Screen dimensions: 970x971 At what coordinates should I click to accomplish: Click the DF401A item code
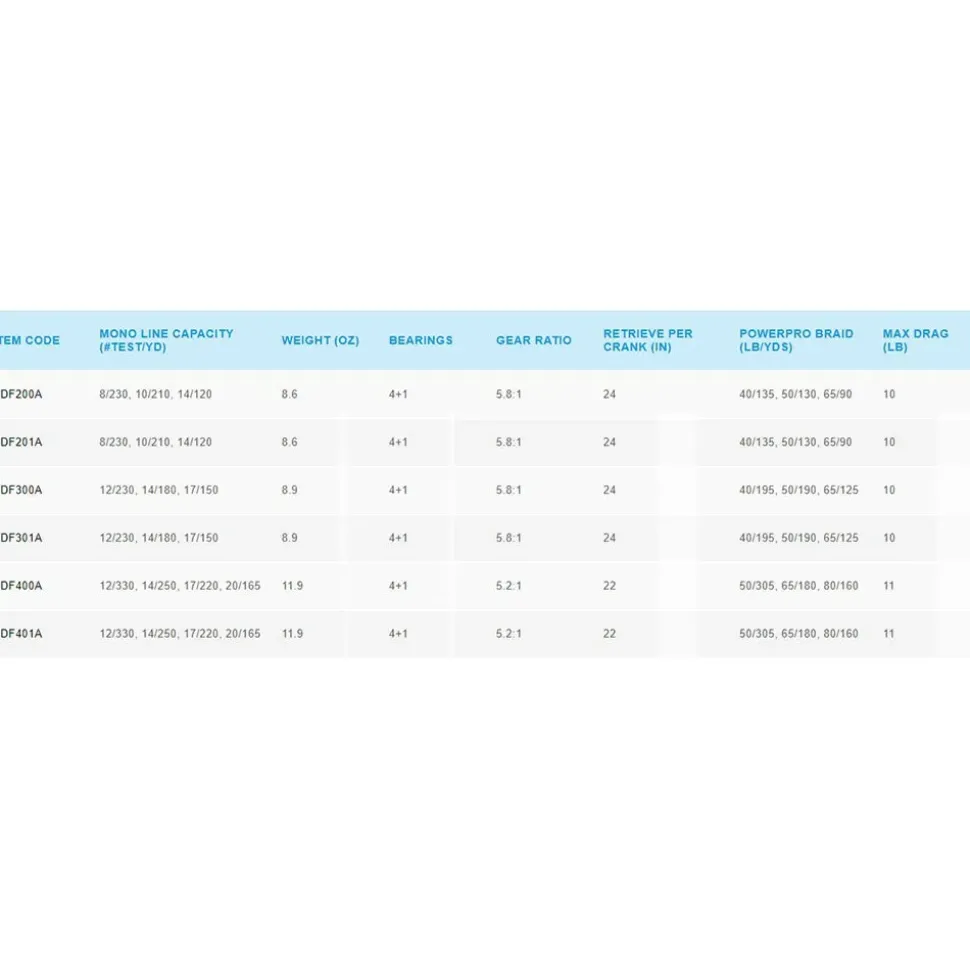[21, 634]
